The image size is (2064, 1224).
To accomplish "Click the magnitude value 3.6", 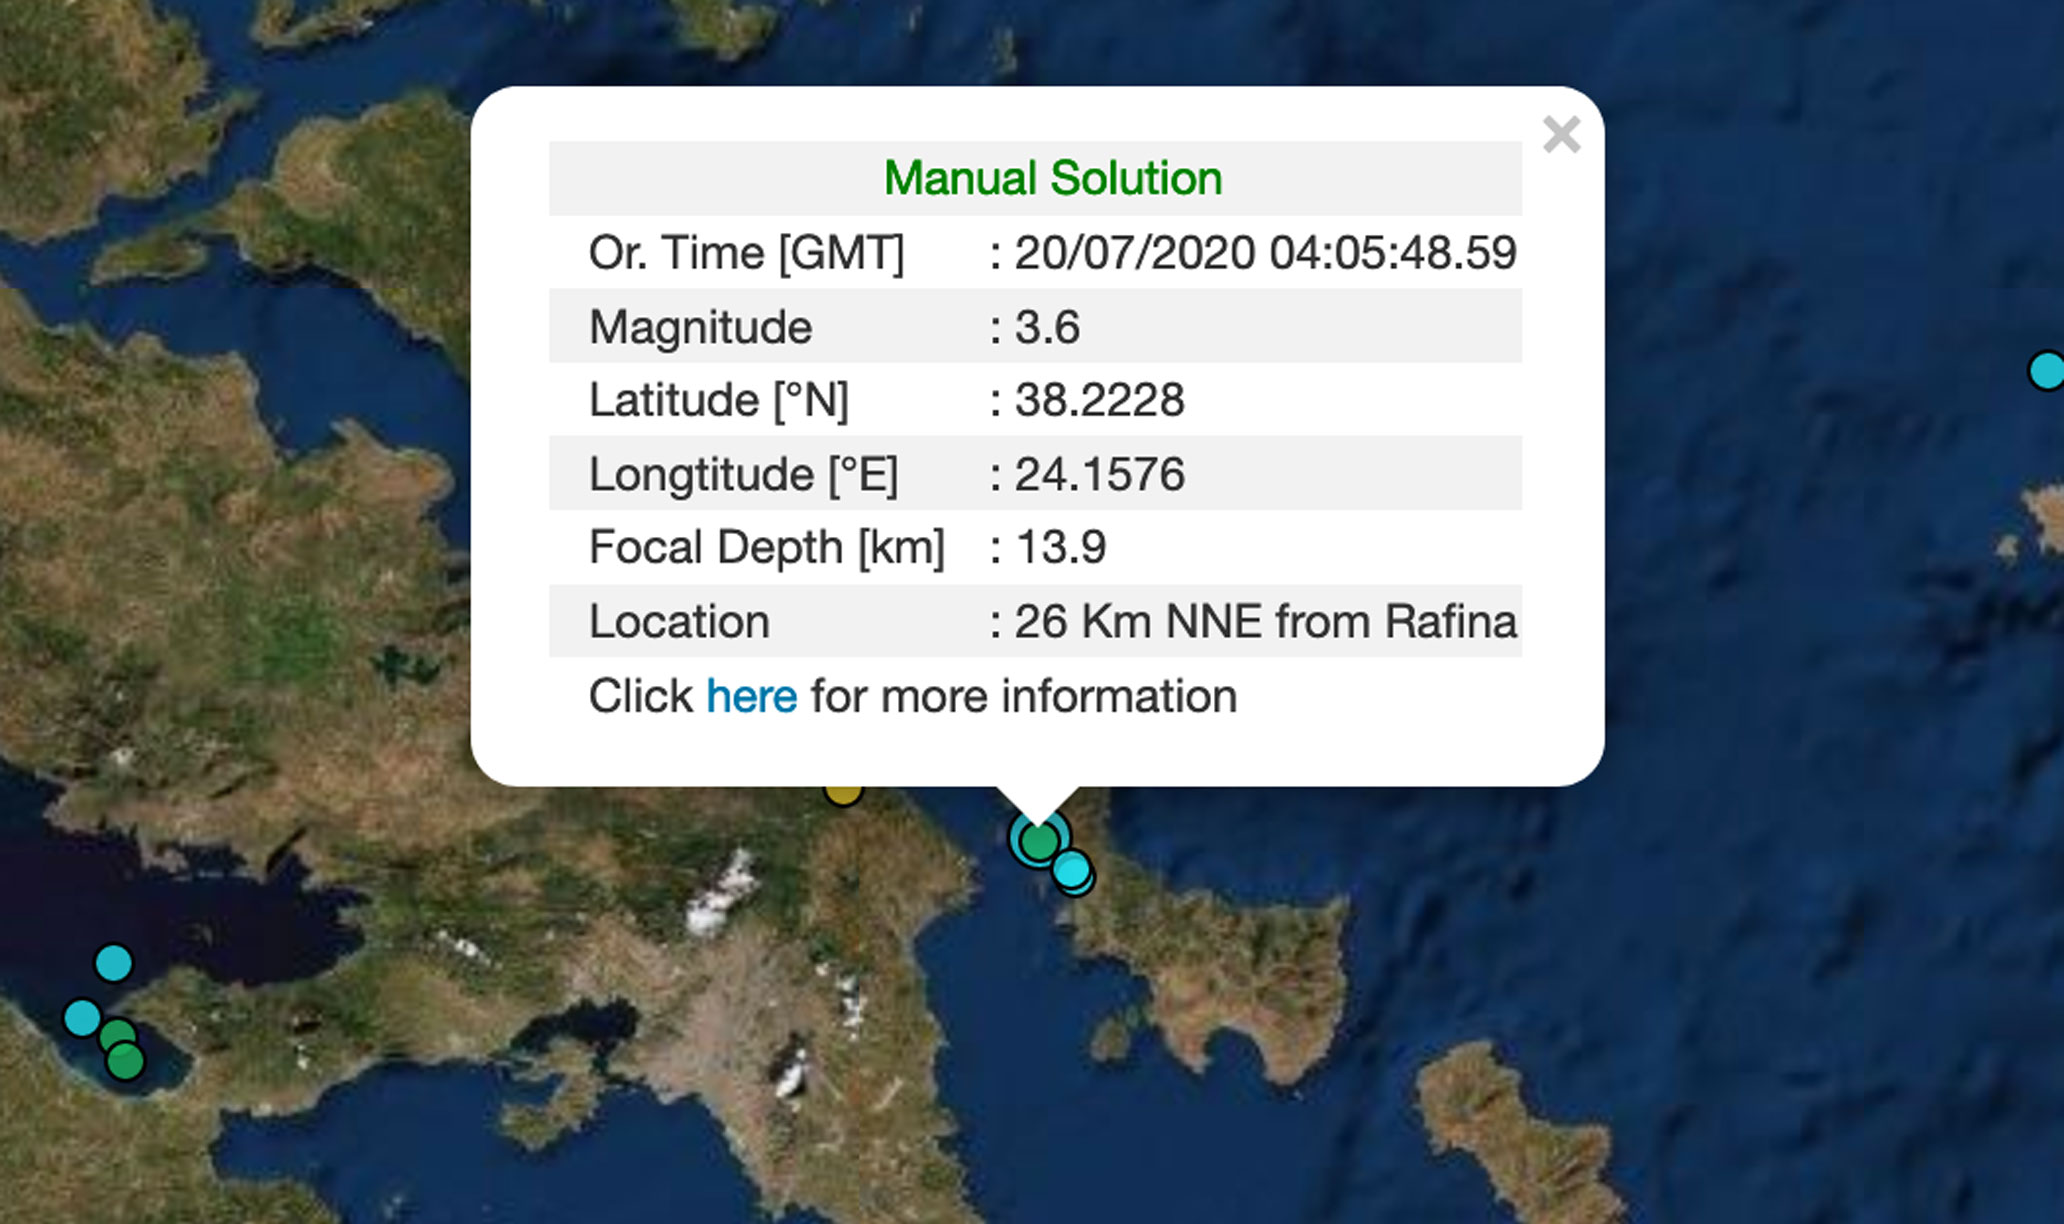I will 1047,327.
